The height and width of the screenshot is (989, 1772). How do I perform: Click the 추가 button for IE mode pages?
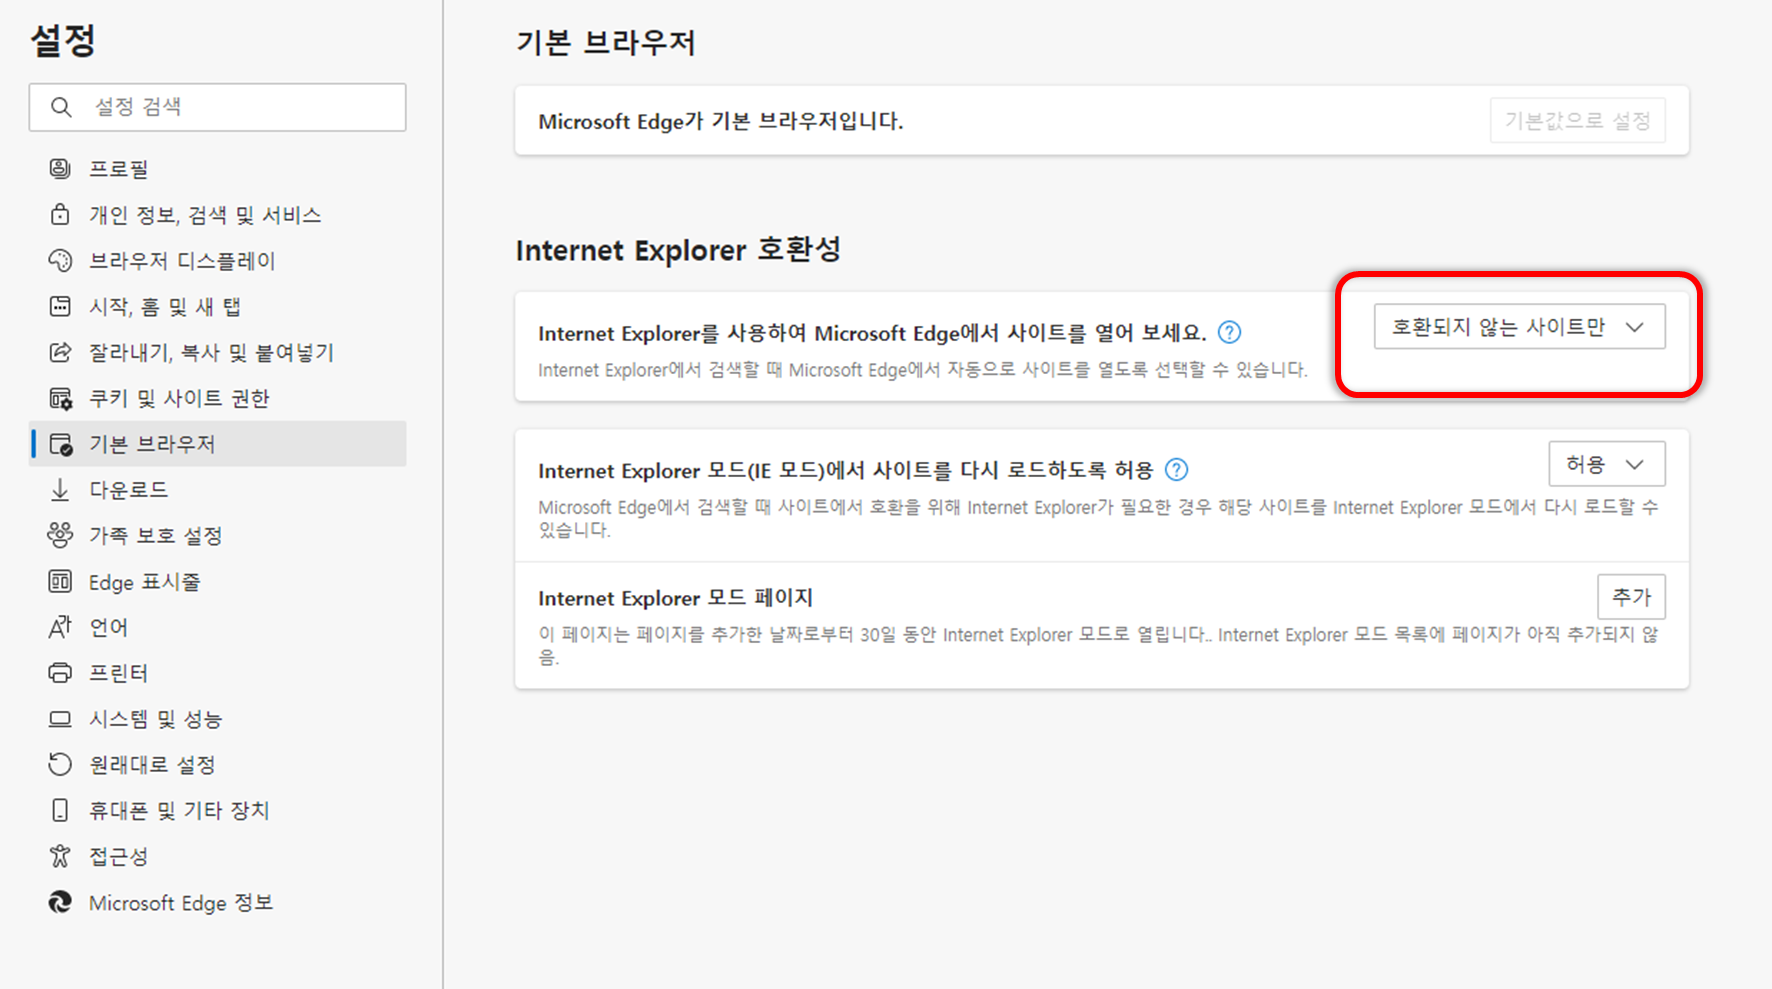[1631, 597]
